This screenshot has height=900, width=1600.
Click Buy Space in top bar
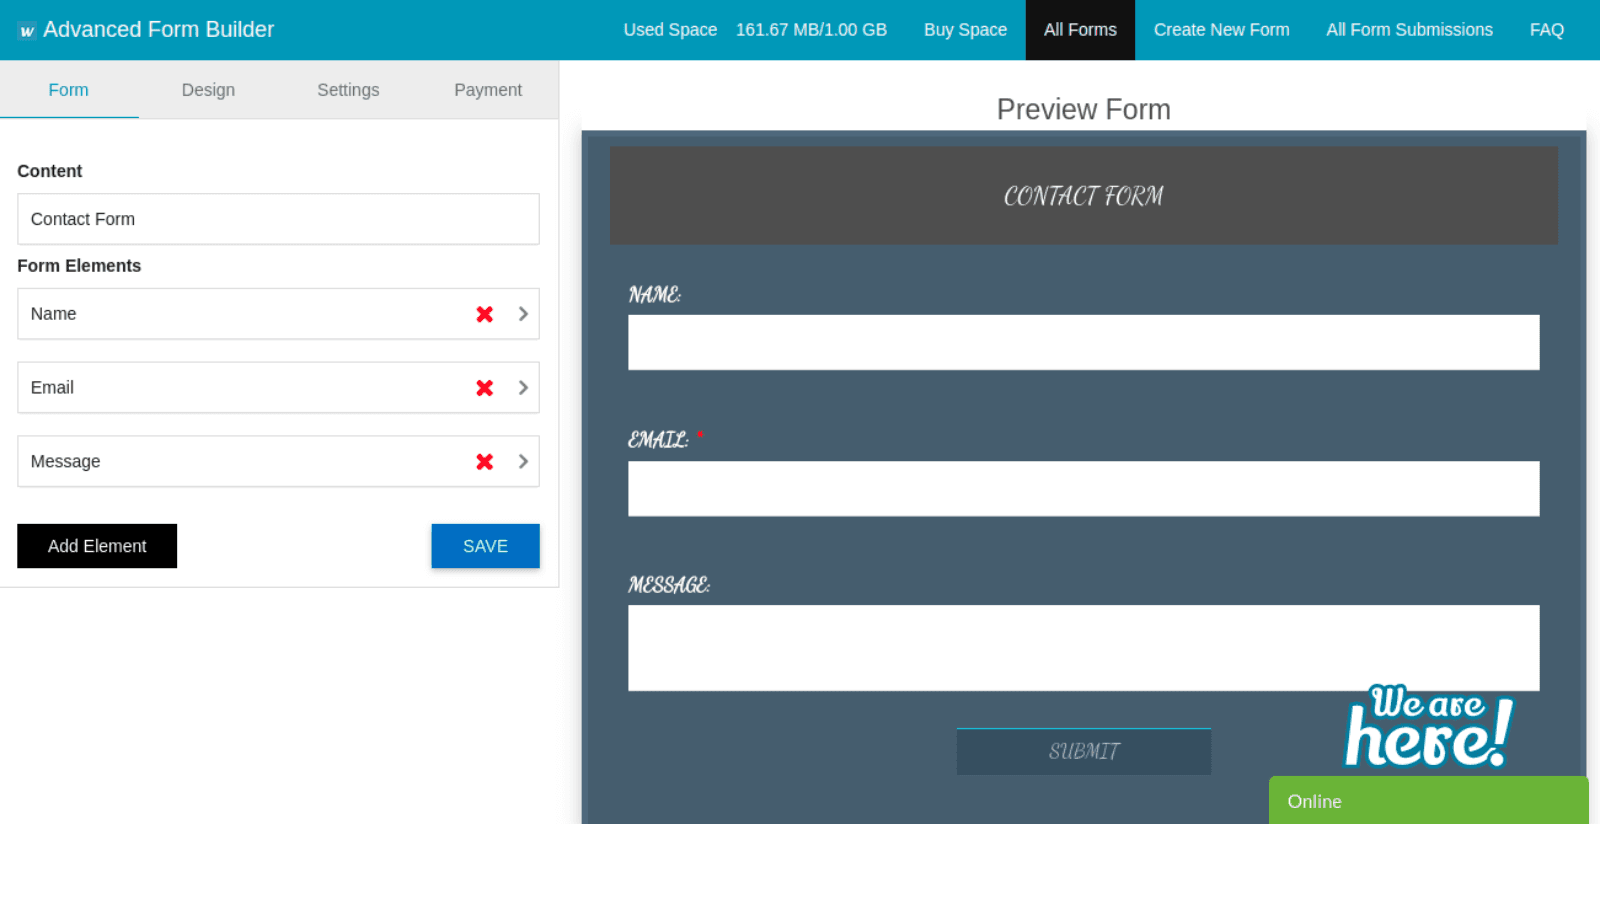(x=965, y=29)
